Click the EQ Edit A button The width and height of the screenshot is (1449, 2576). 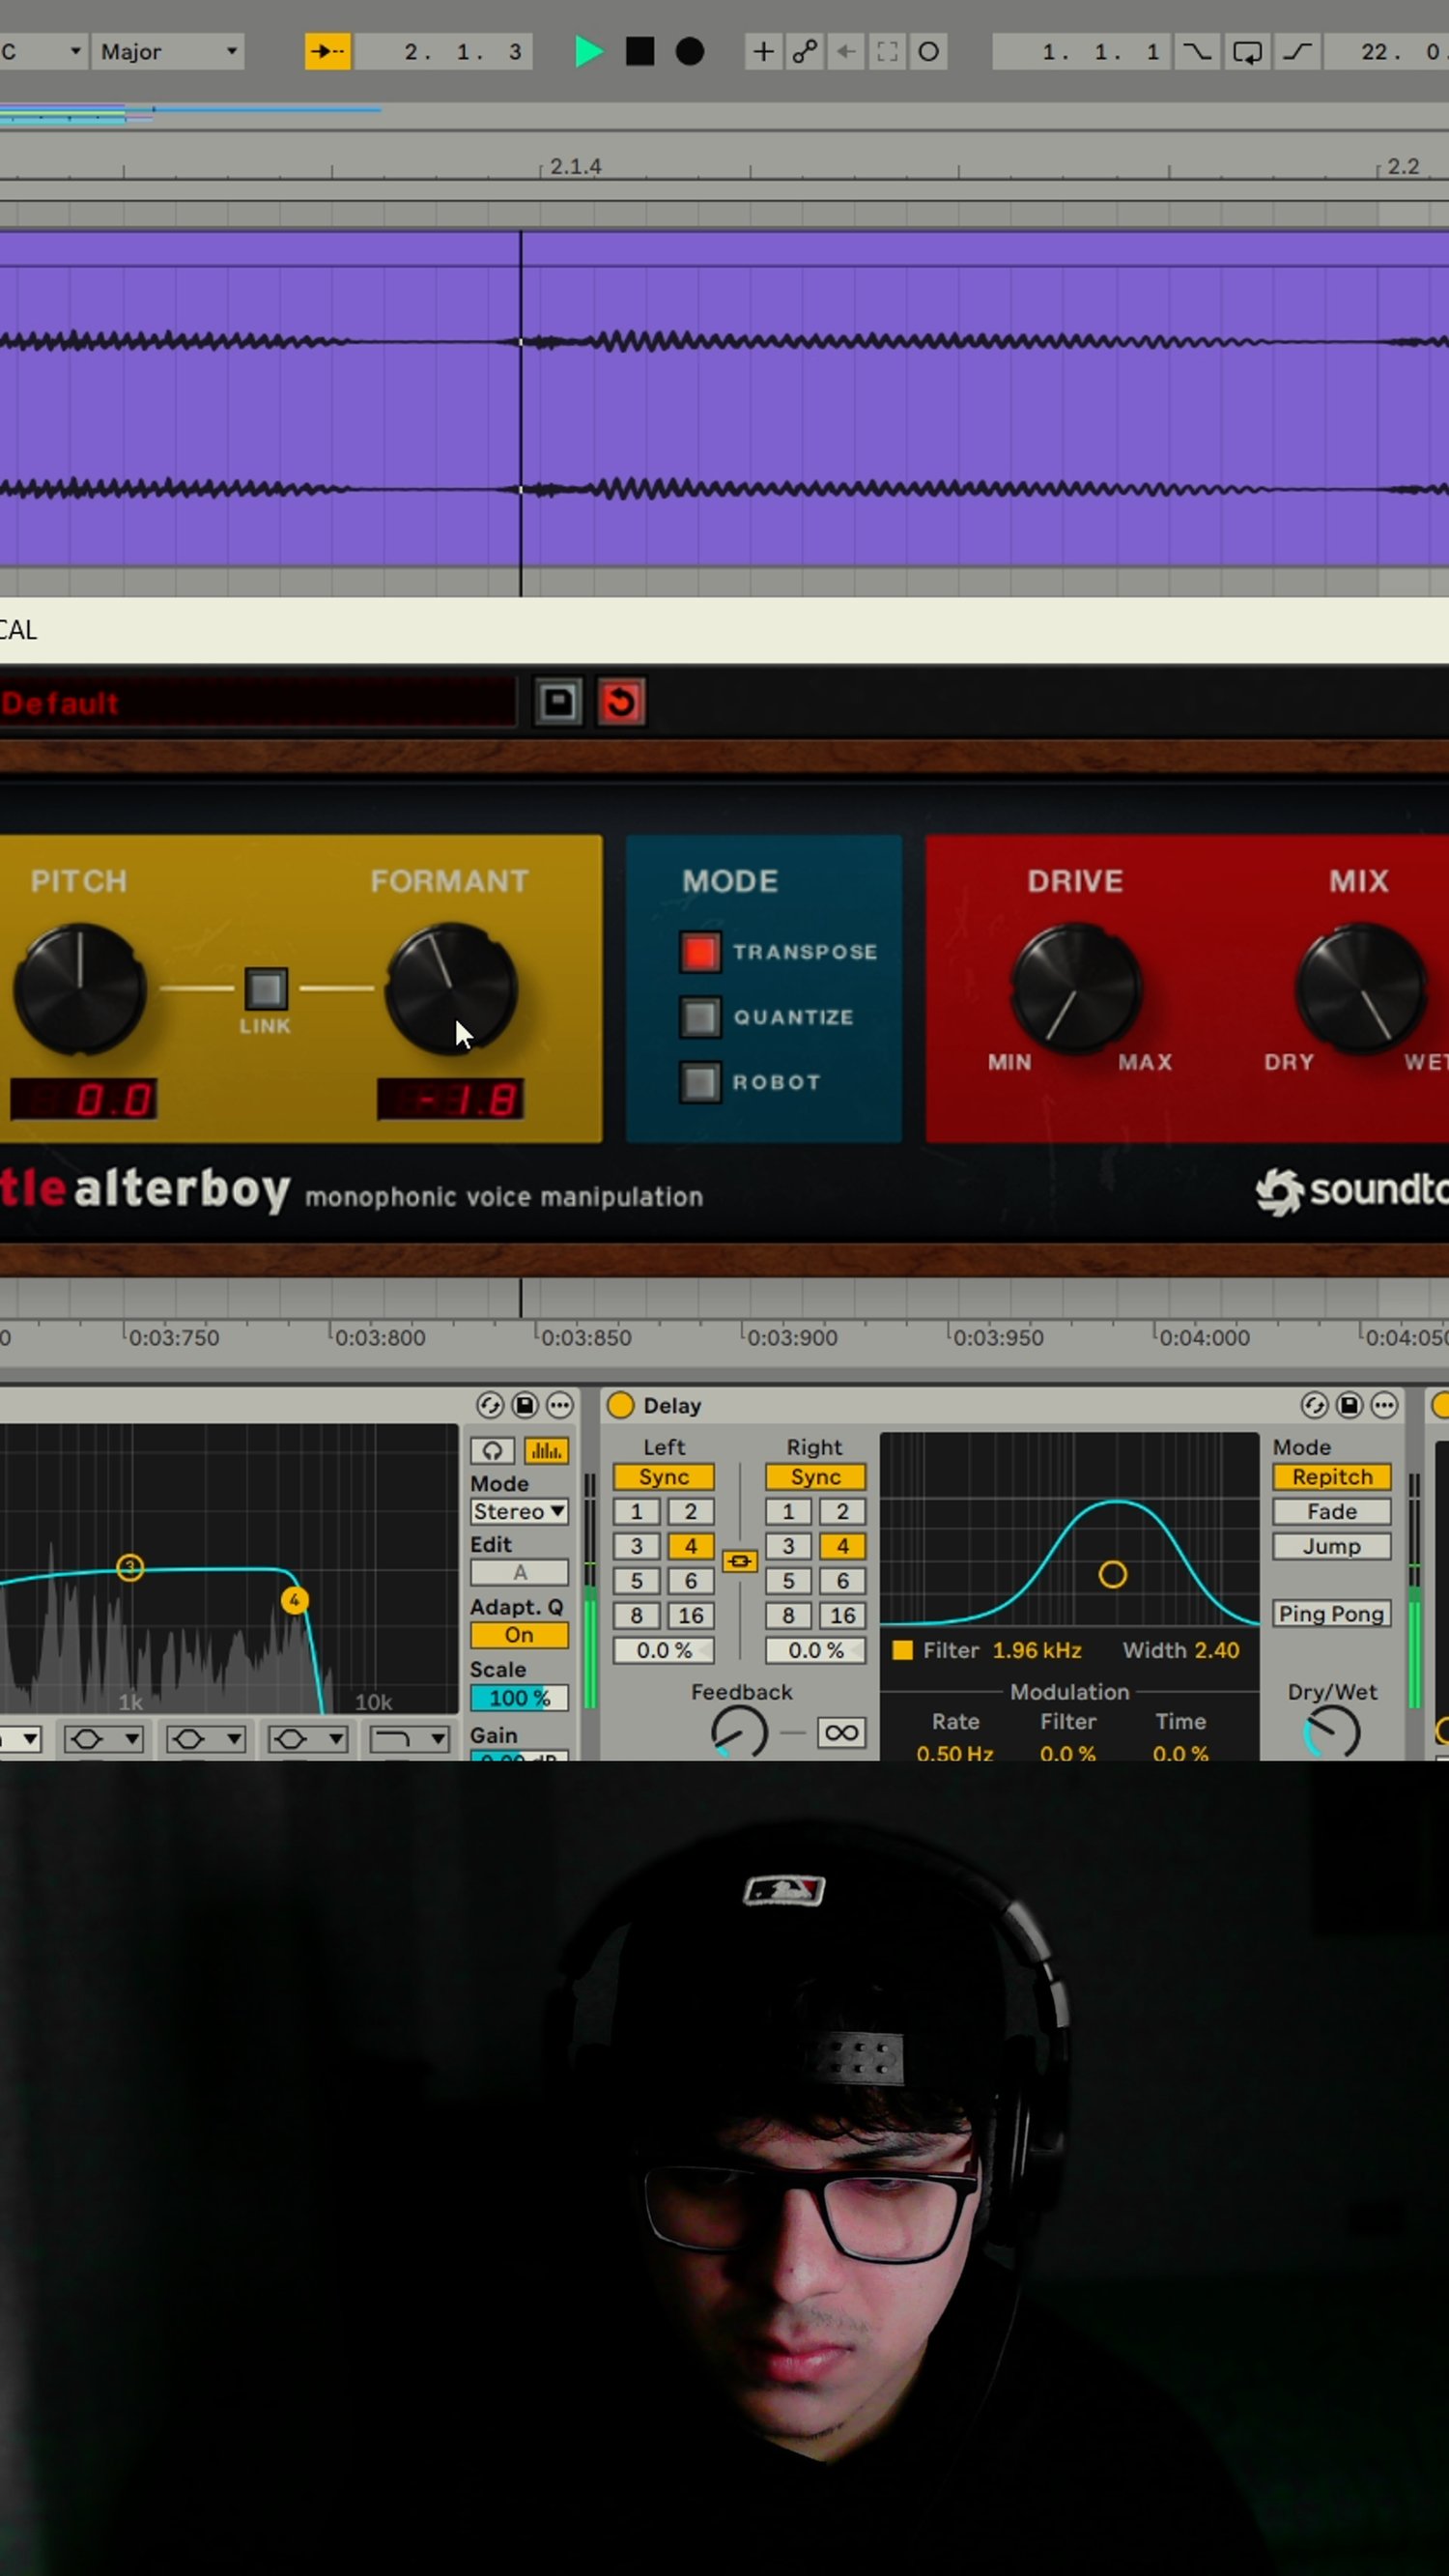point(519,1573)
